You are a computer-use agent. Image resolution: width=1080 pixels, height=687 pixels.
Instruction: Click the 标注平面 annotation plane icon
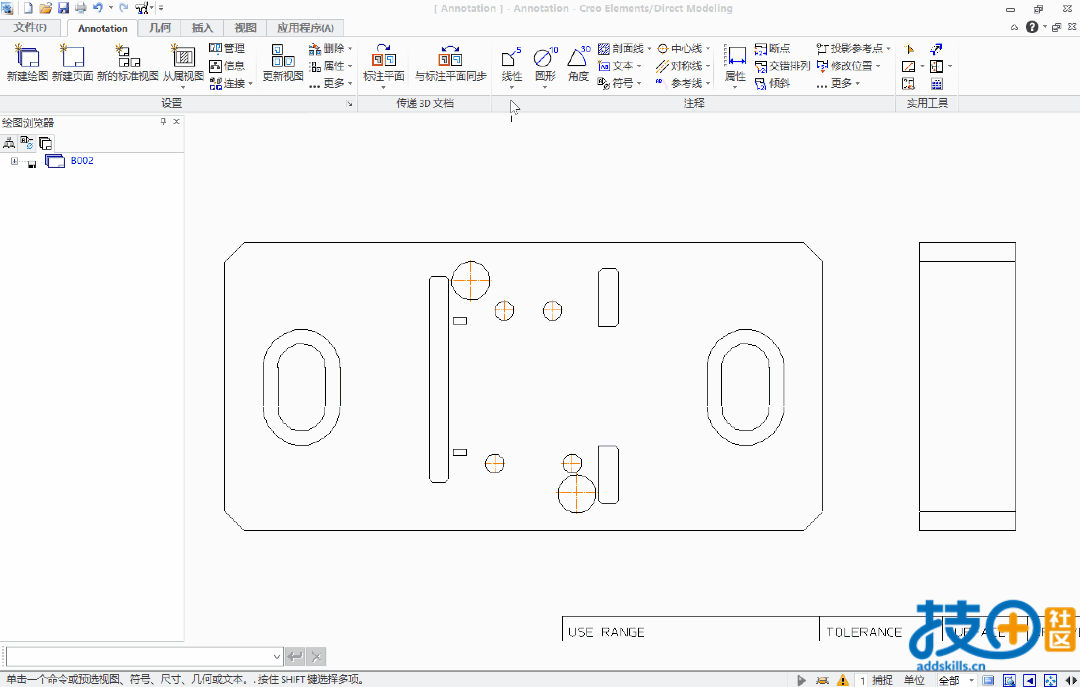[384, 57]
